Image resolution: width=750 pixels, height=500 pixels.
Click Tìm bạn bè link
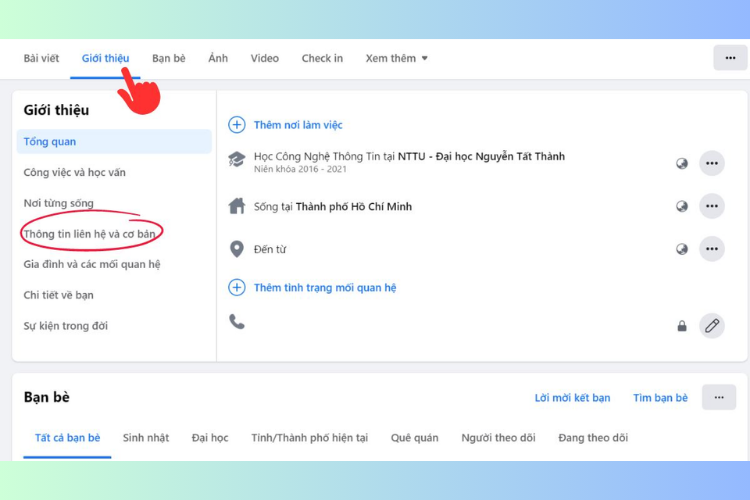(660, 398)
